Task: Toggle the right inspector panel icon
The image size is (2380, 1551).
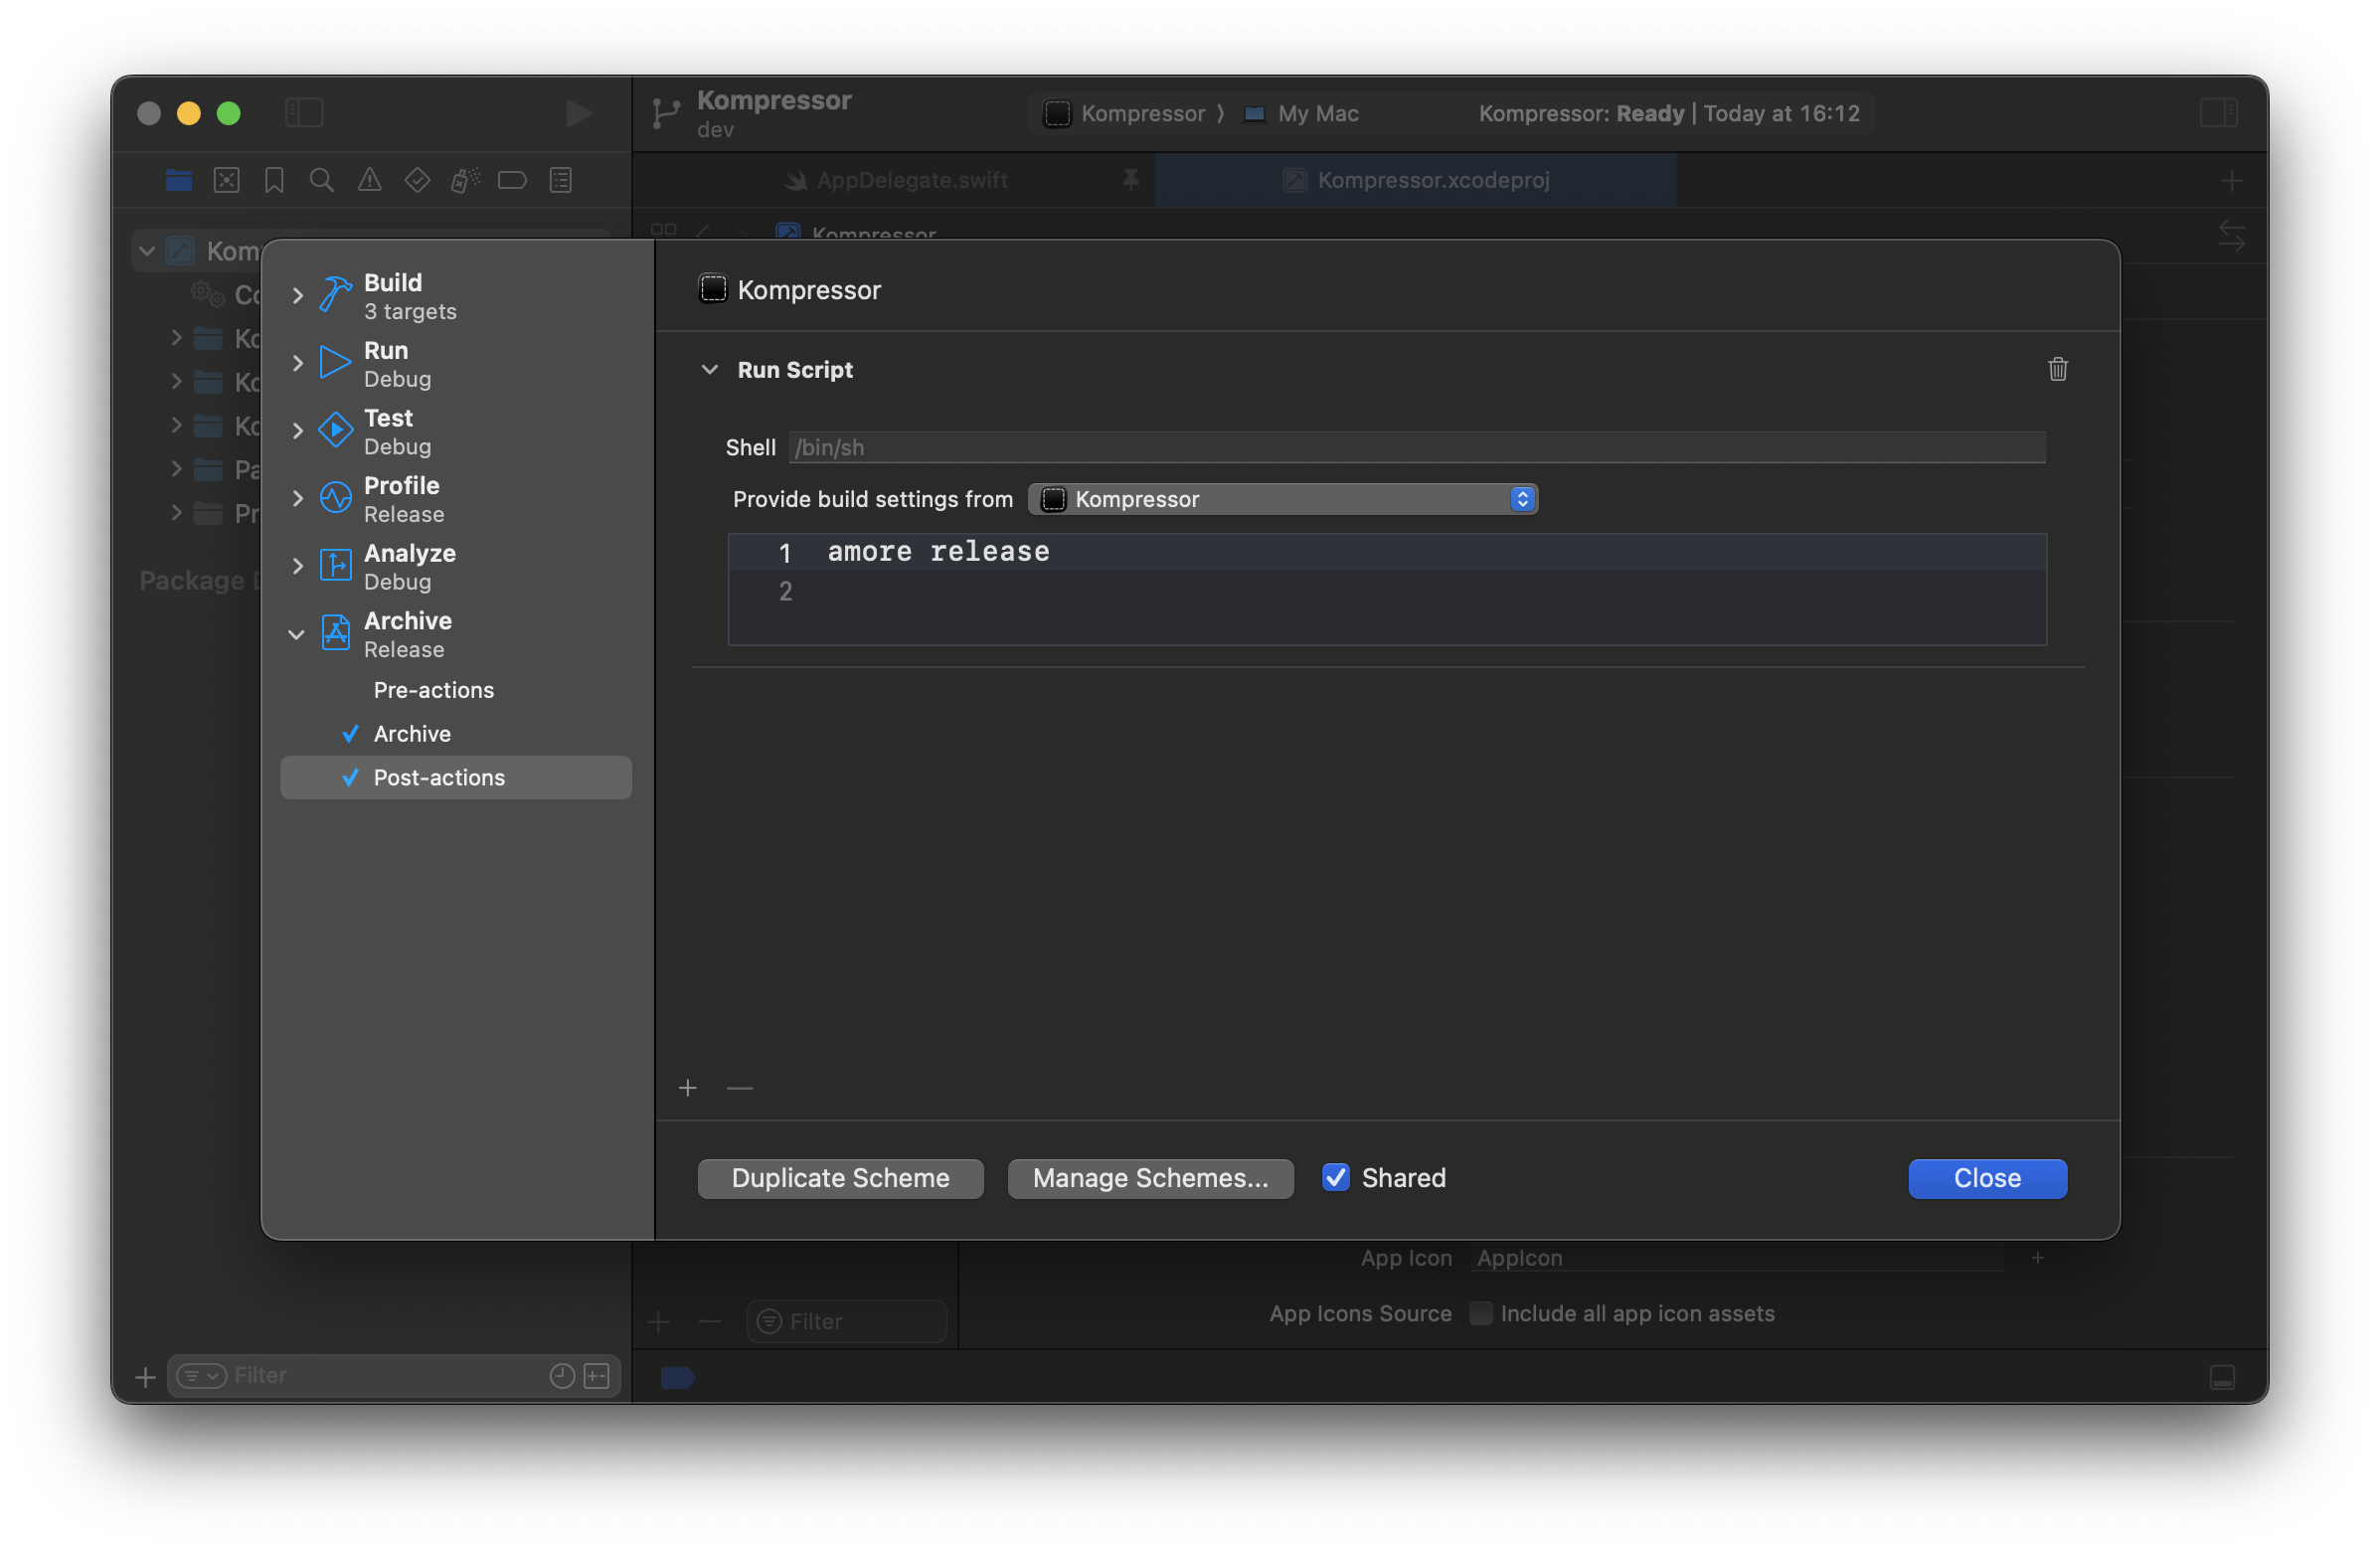Action: 2218,113
